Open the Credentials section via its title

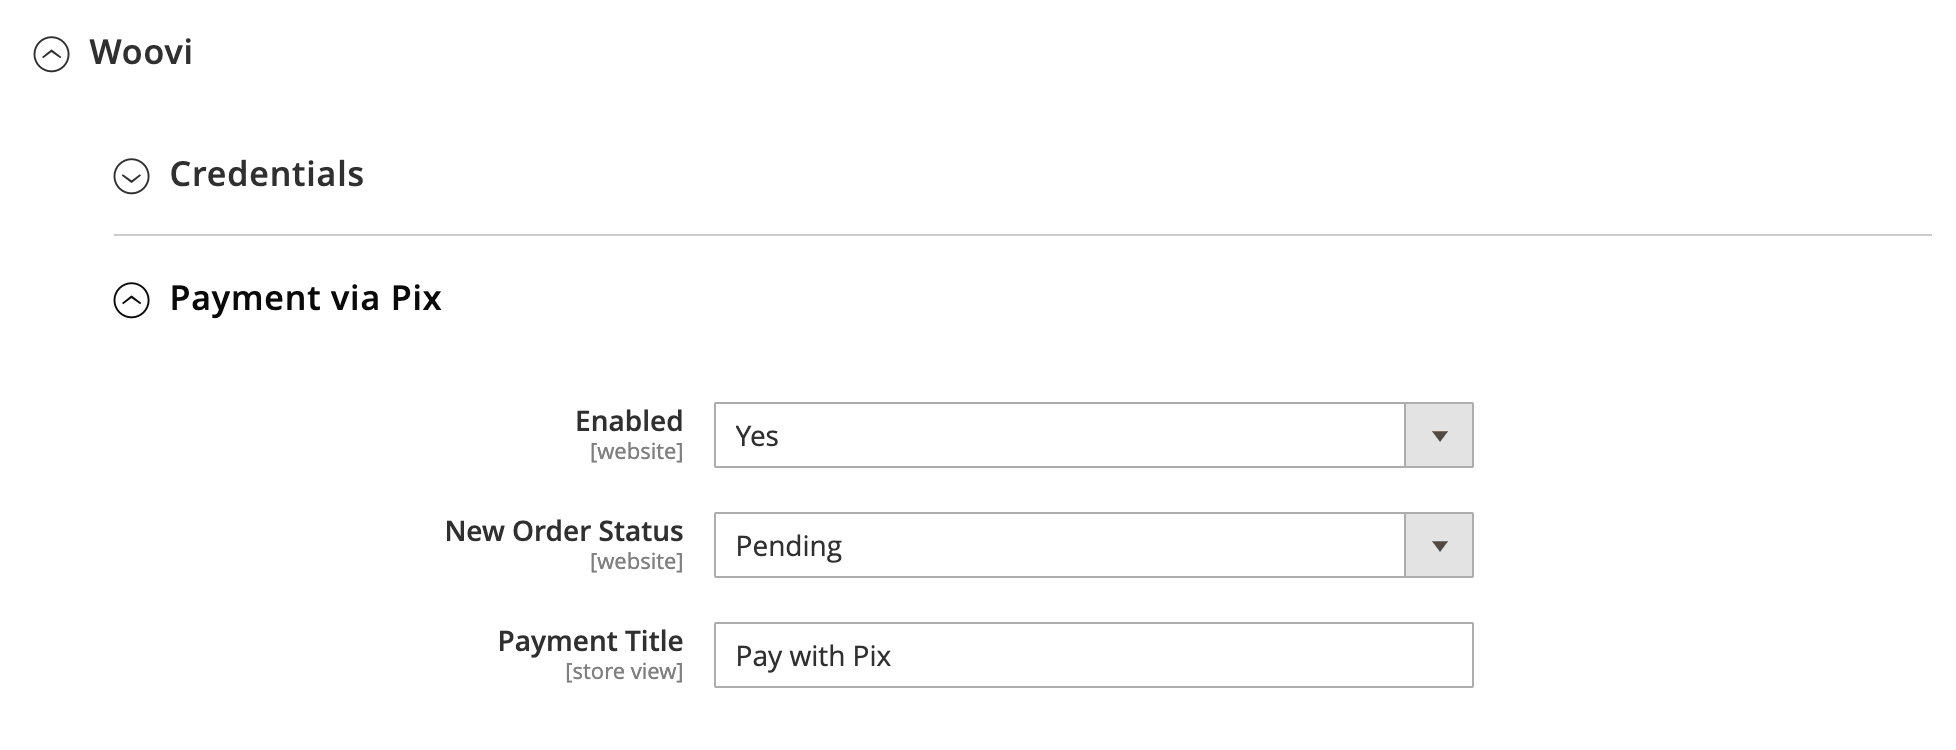point(266,174)
